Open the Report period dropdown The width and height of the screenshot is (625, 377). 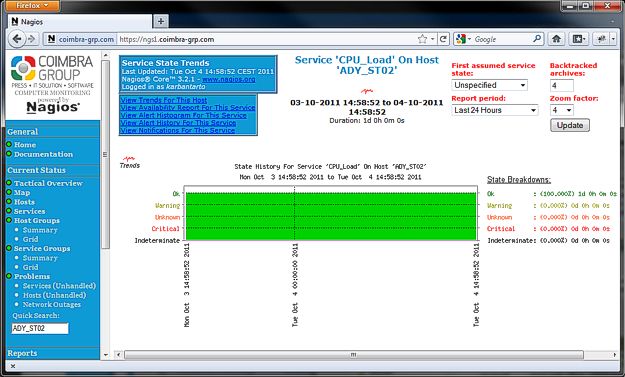495,110
